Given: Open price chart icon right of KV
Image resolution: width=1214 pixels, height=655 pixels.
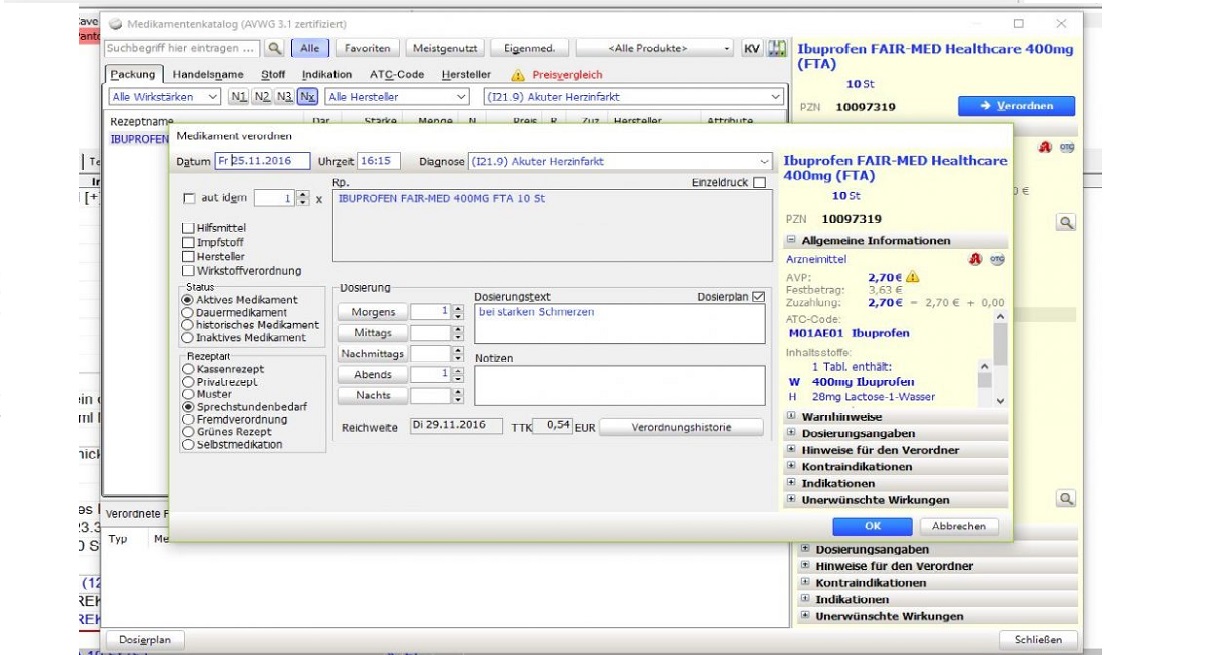Looking at the screenshot, I should point(776,48).
